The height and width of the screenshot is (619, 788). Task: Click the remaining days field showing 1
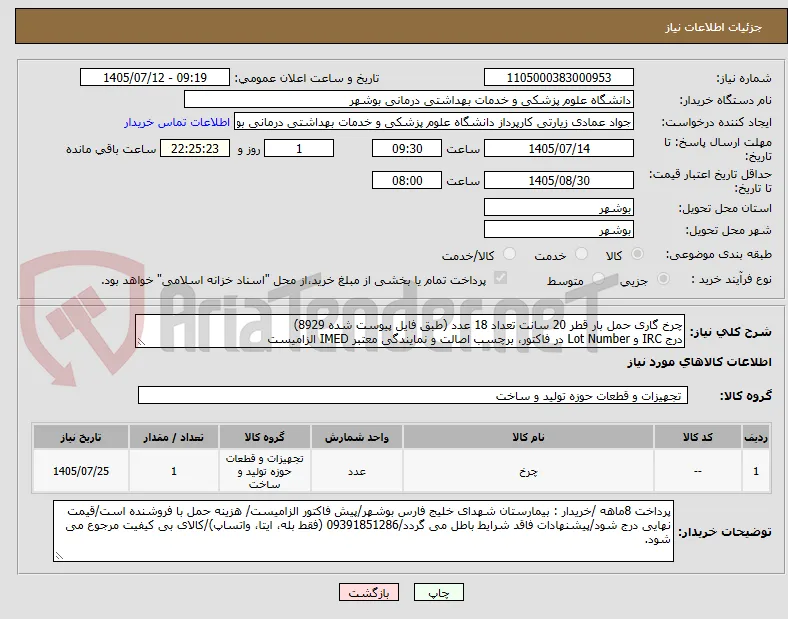coord(299,148)
